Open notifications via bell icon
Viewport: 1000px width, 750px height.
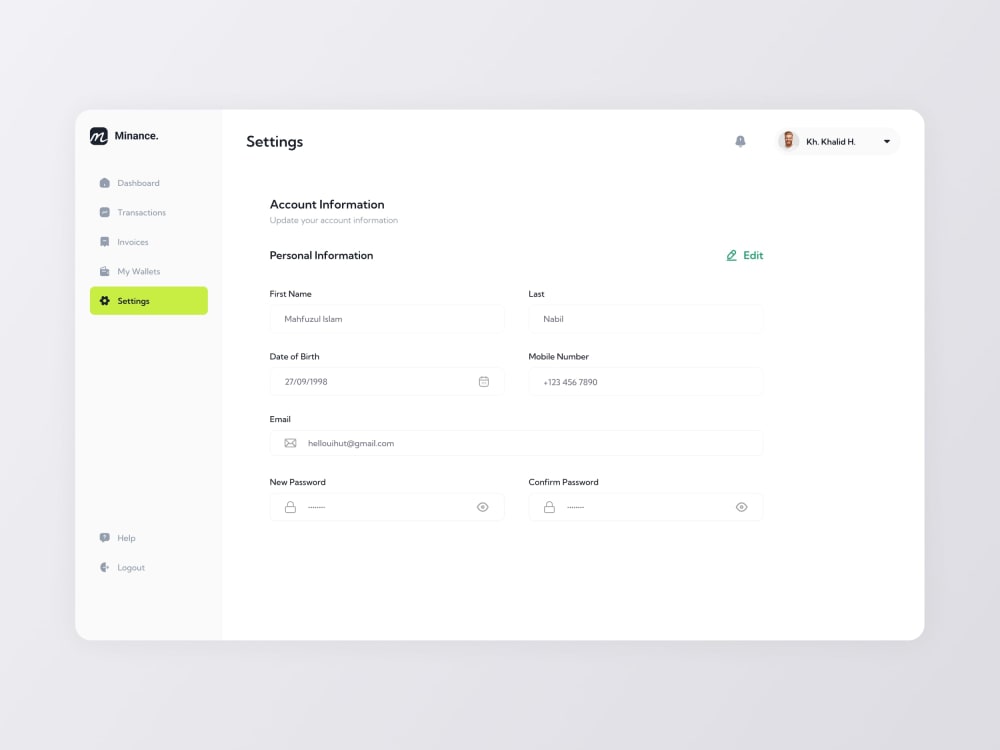pos(740,142)
